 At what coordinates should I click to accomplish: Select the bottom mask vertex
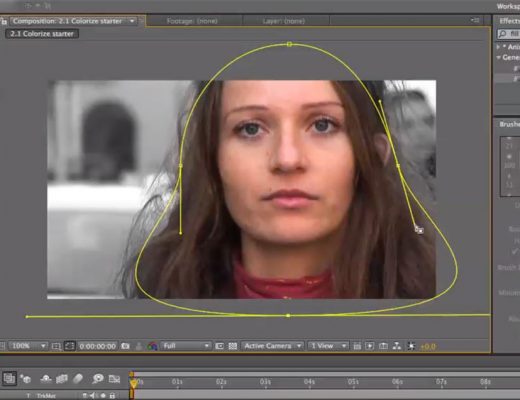[288, 315]
